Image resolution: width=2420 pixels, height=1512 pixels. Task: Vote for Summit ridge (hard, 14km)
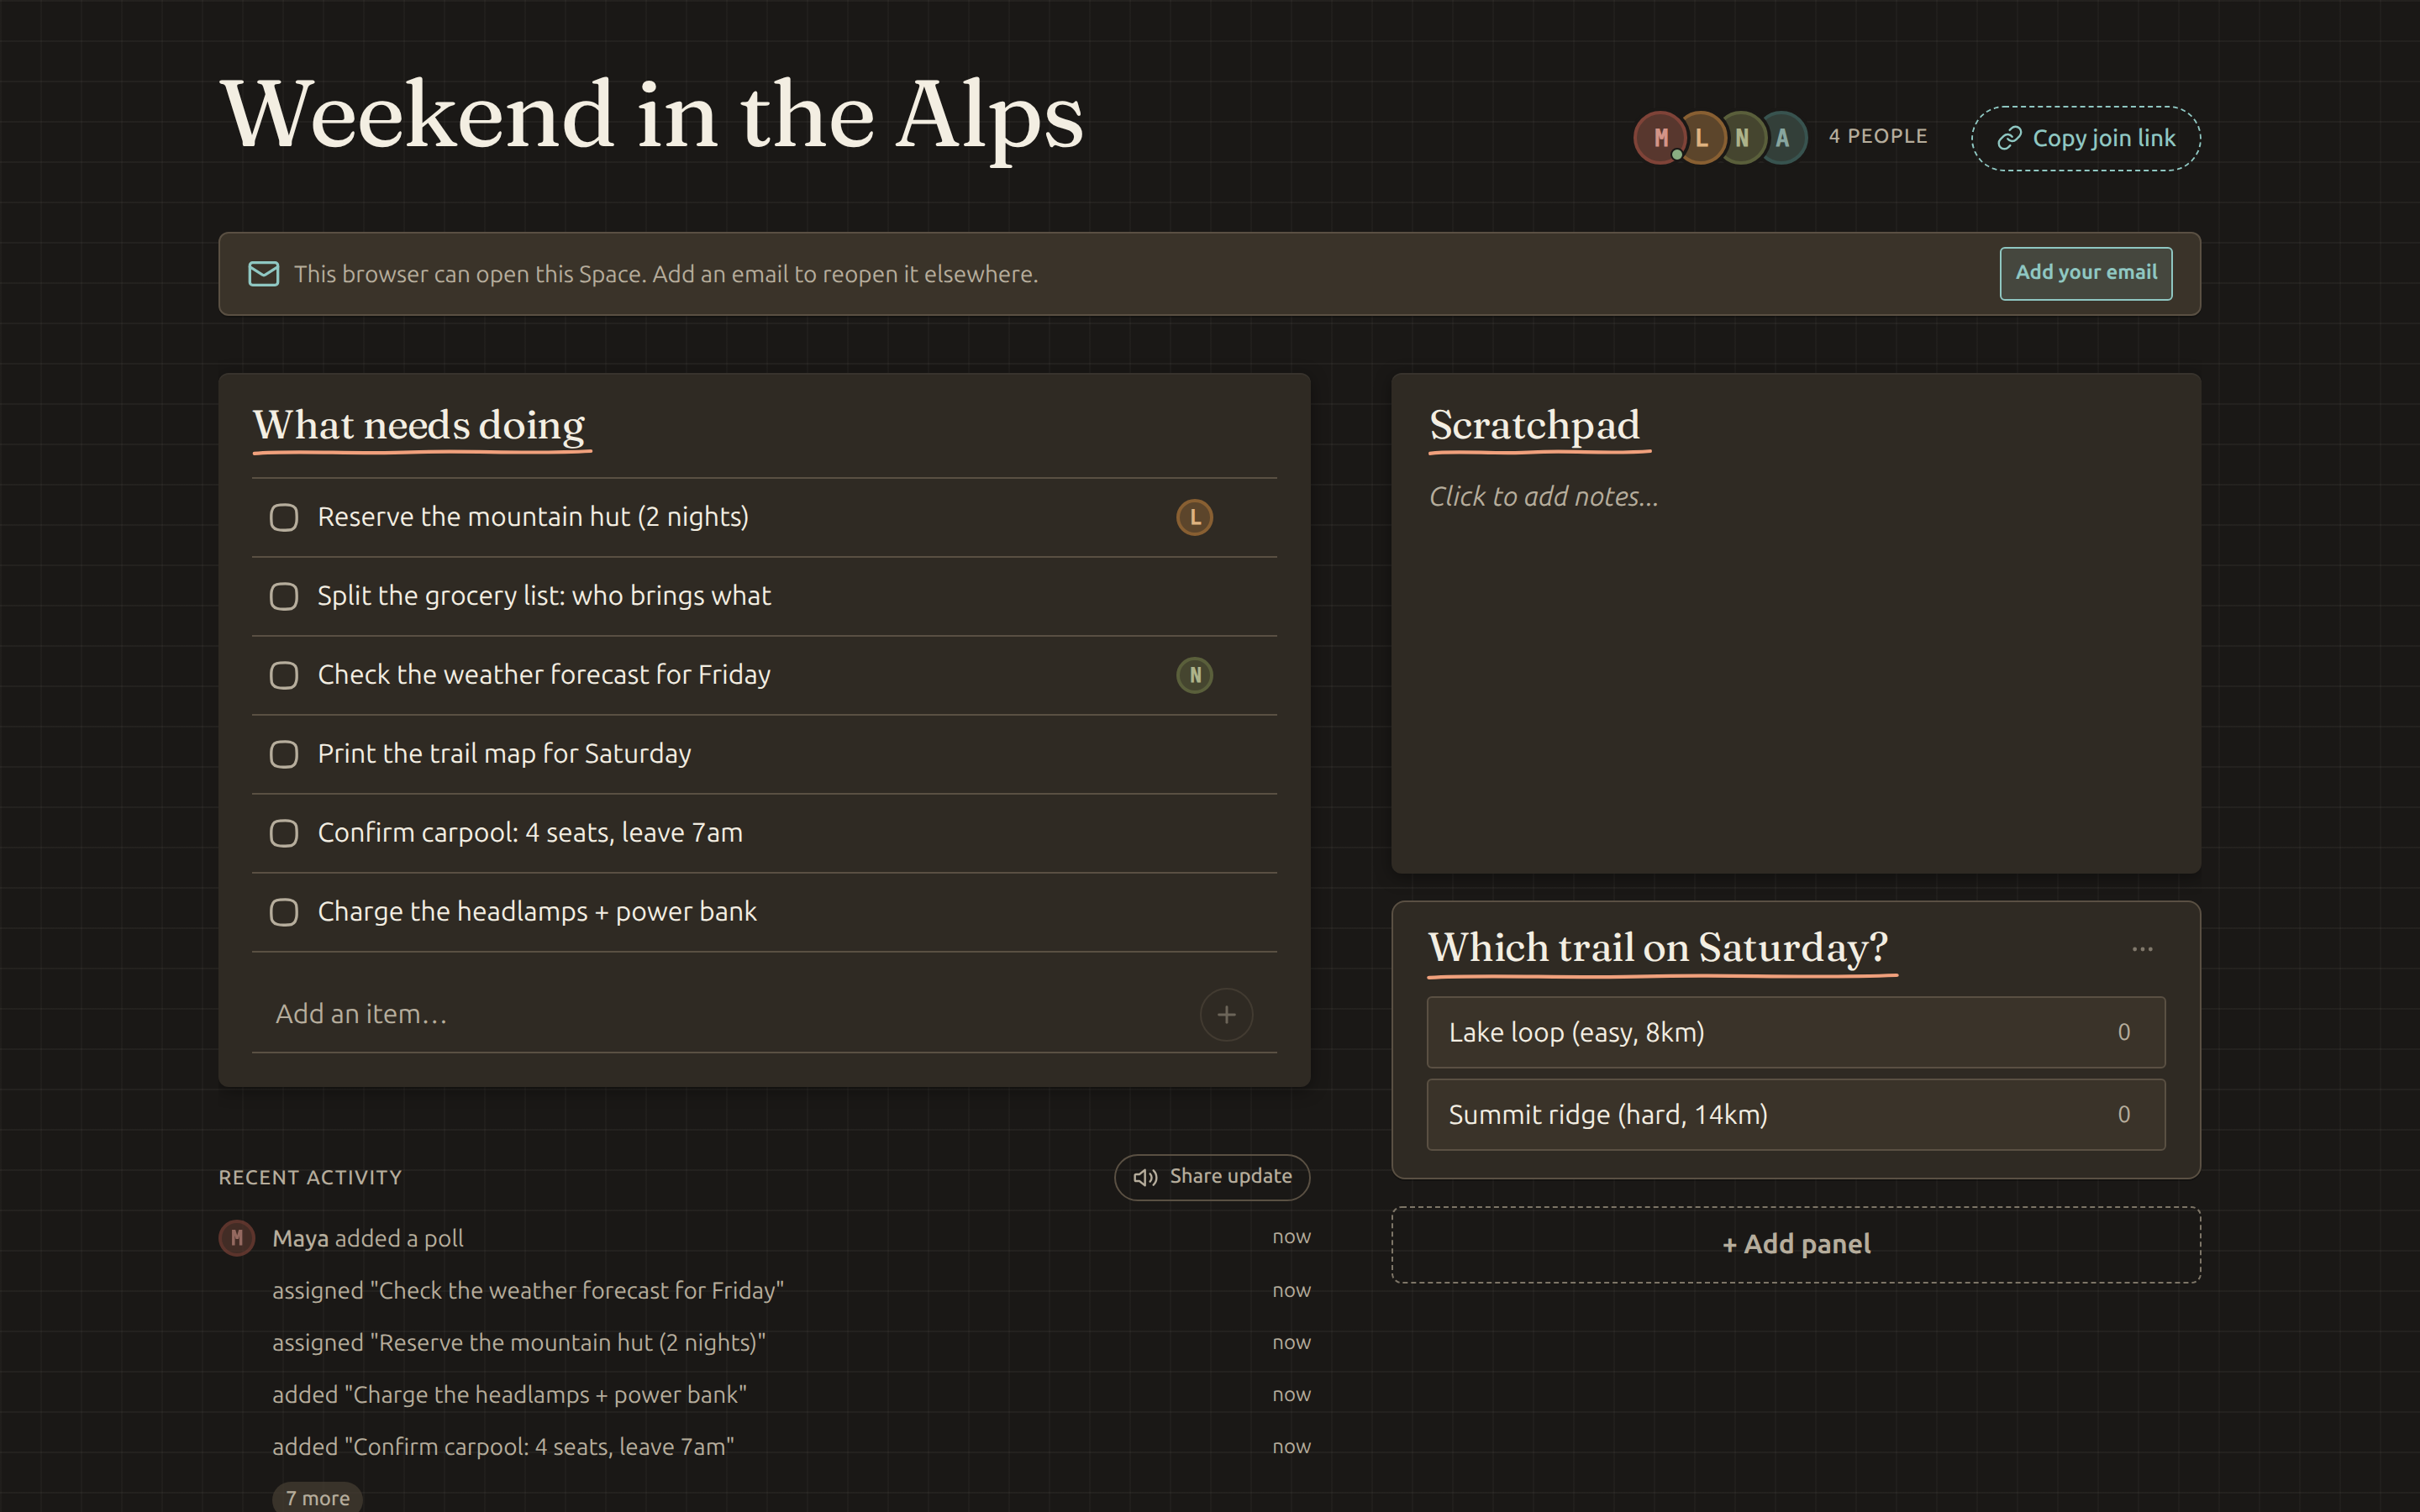pyautogui.click(x=1796, y=1114)
